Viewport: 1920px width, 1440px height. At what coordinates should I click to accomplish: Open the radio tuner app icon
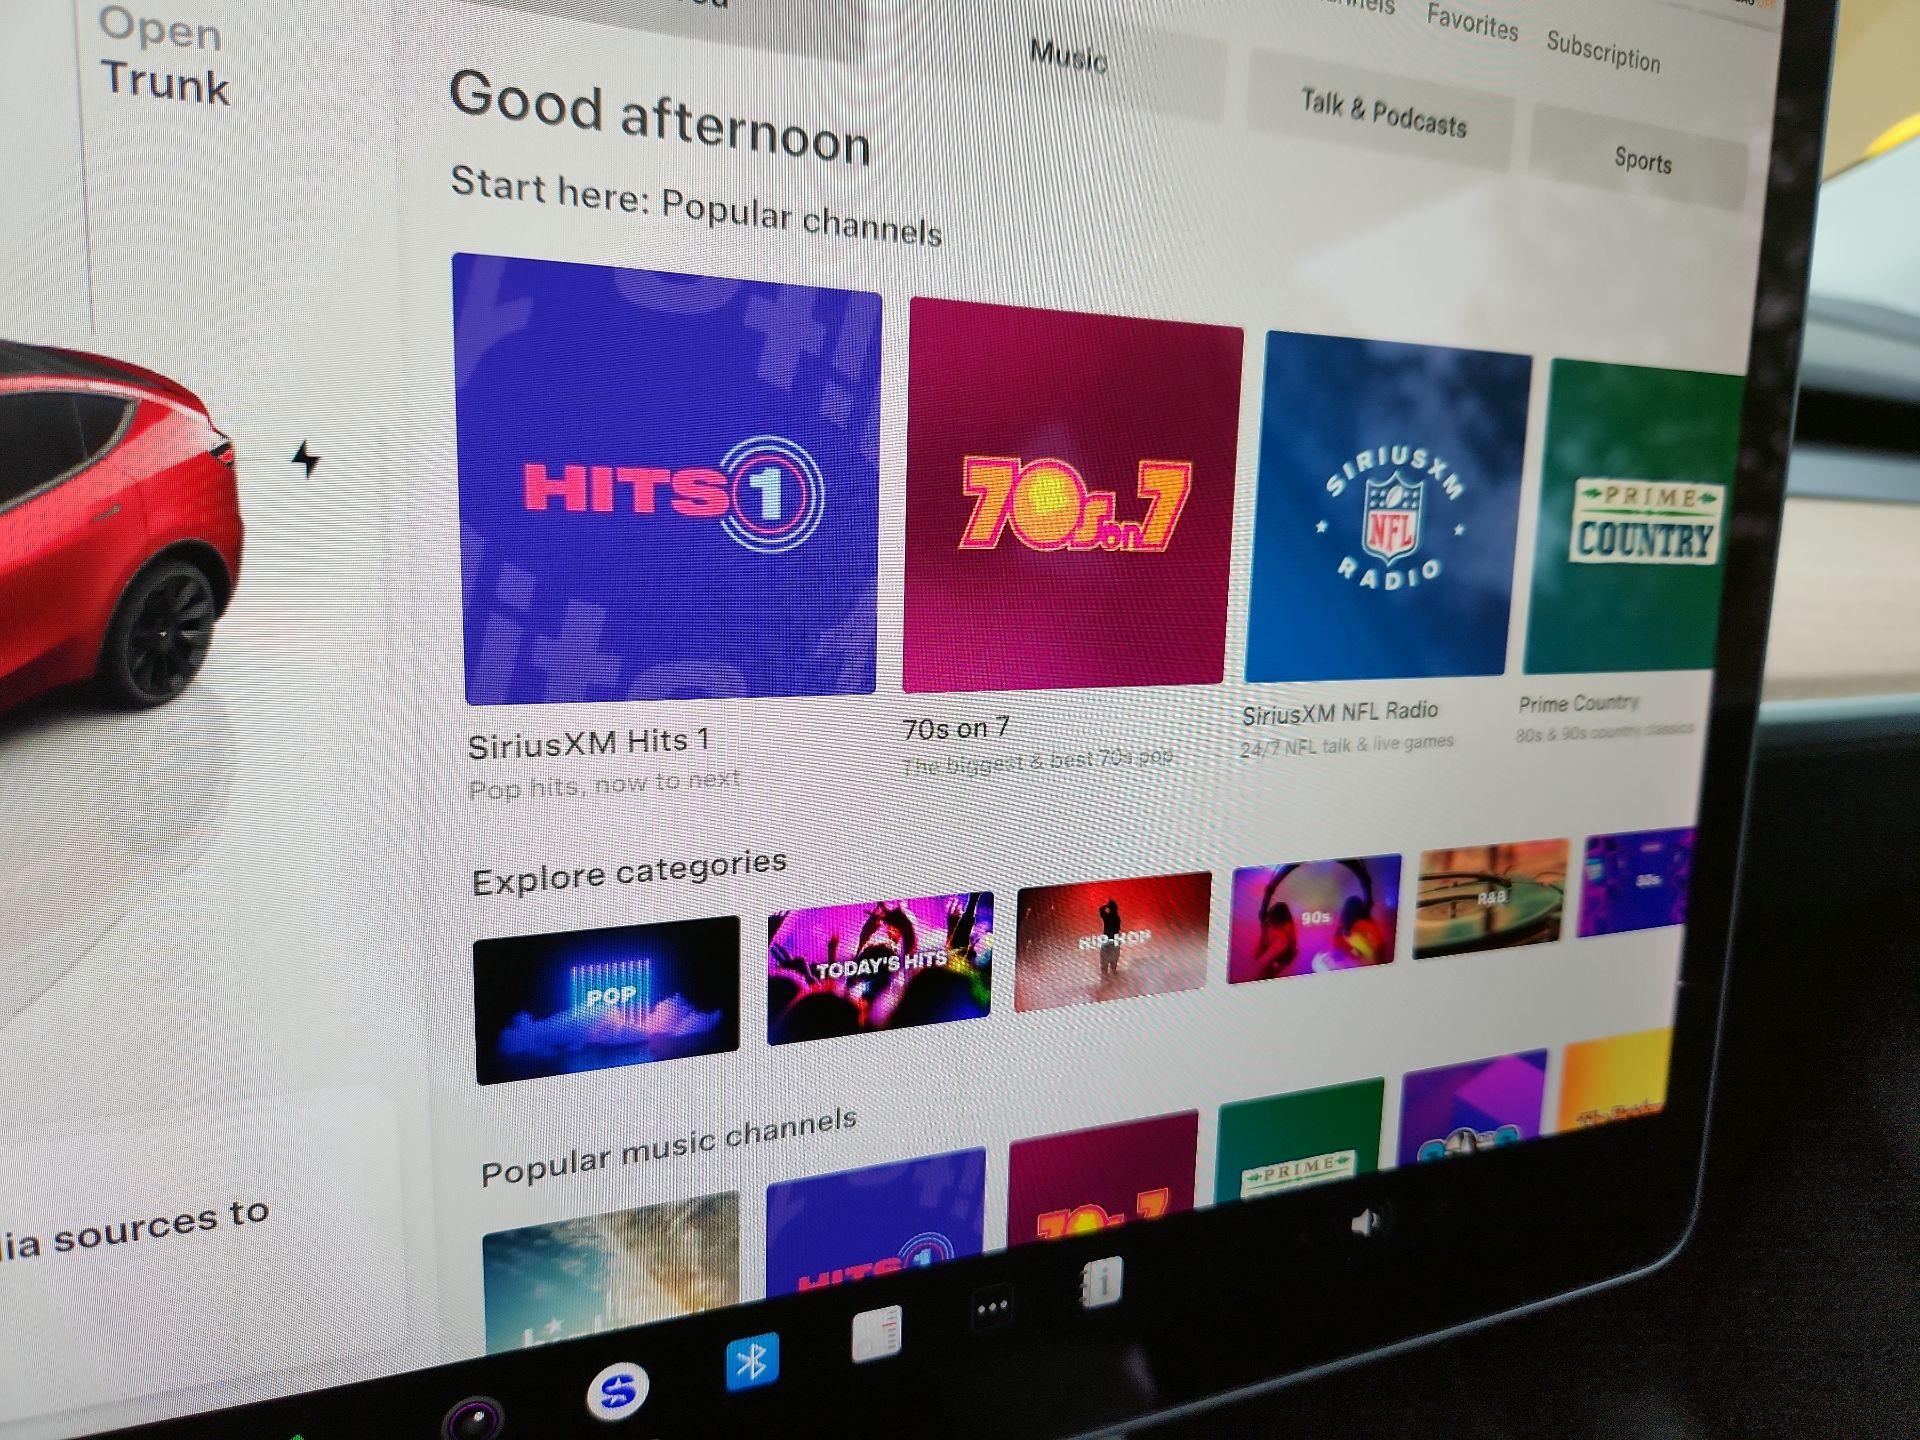point(877,1333)
